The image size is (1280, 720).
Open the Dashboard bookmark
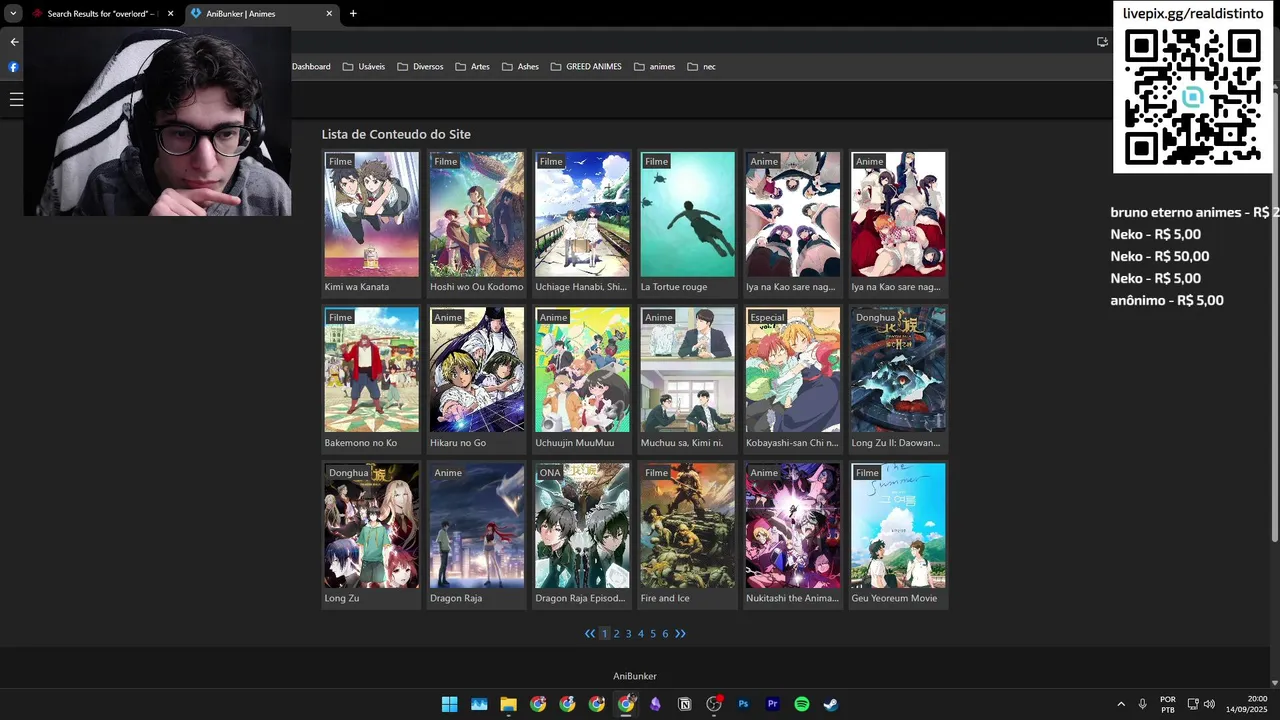point(311,67)
